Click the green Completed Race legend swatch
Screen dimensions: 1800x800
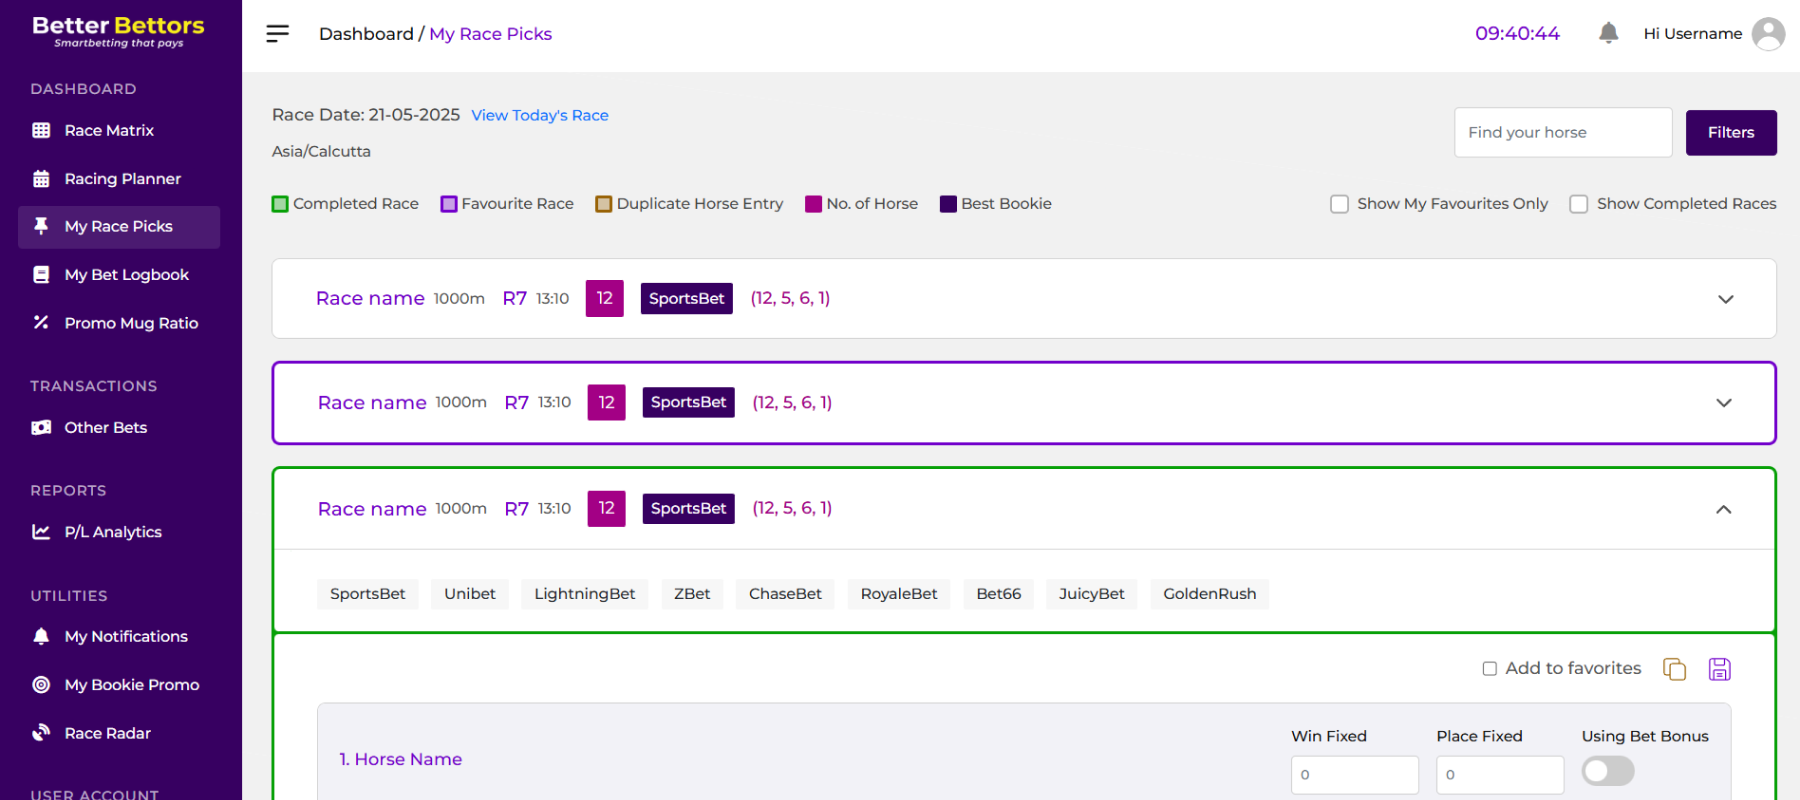coord(280,204)
